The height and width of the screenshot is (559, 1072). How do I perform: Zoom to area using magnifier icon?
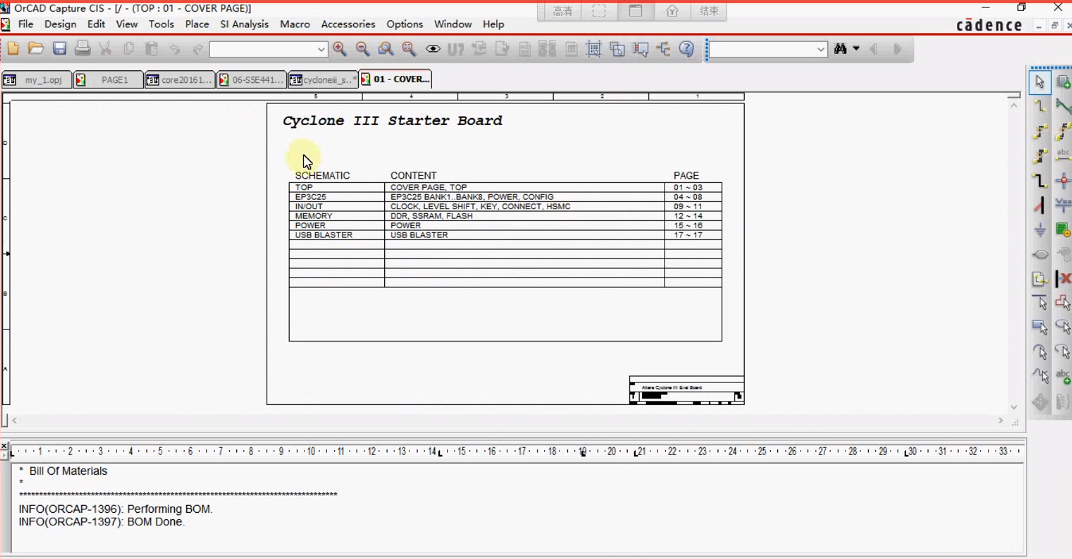(x=386, y=49)
